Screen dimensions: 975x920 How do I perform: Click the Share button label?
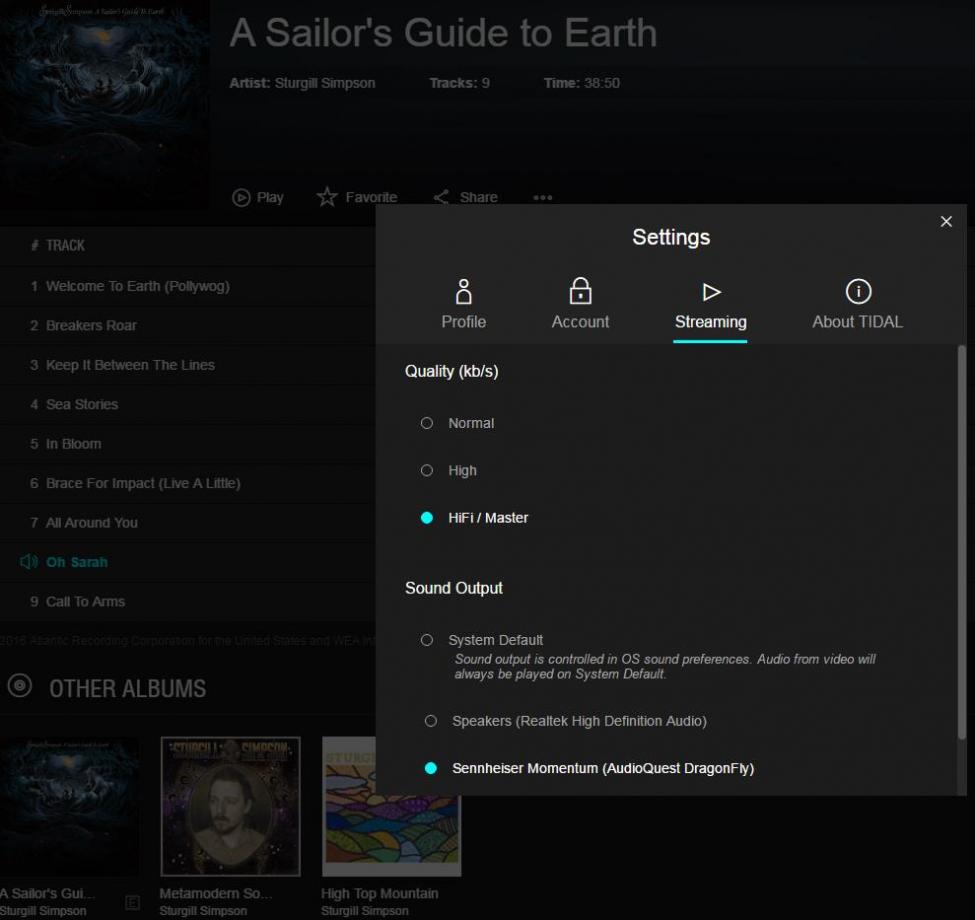coord(478,197)
